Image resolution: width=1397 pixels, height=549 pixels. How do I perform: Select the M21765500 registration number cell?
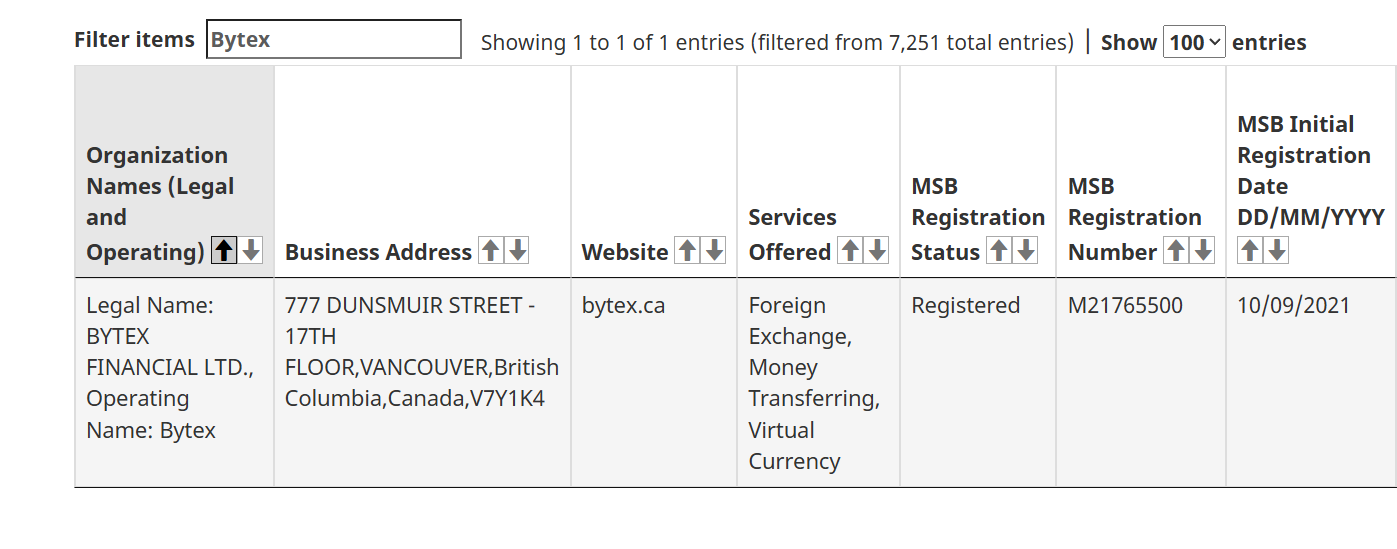coord(1125,306)
